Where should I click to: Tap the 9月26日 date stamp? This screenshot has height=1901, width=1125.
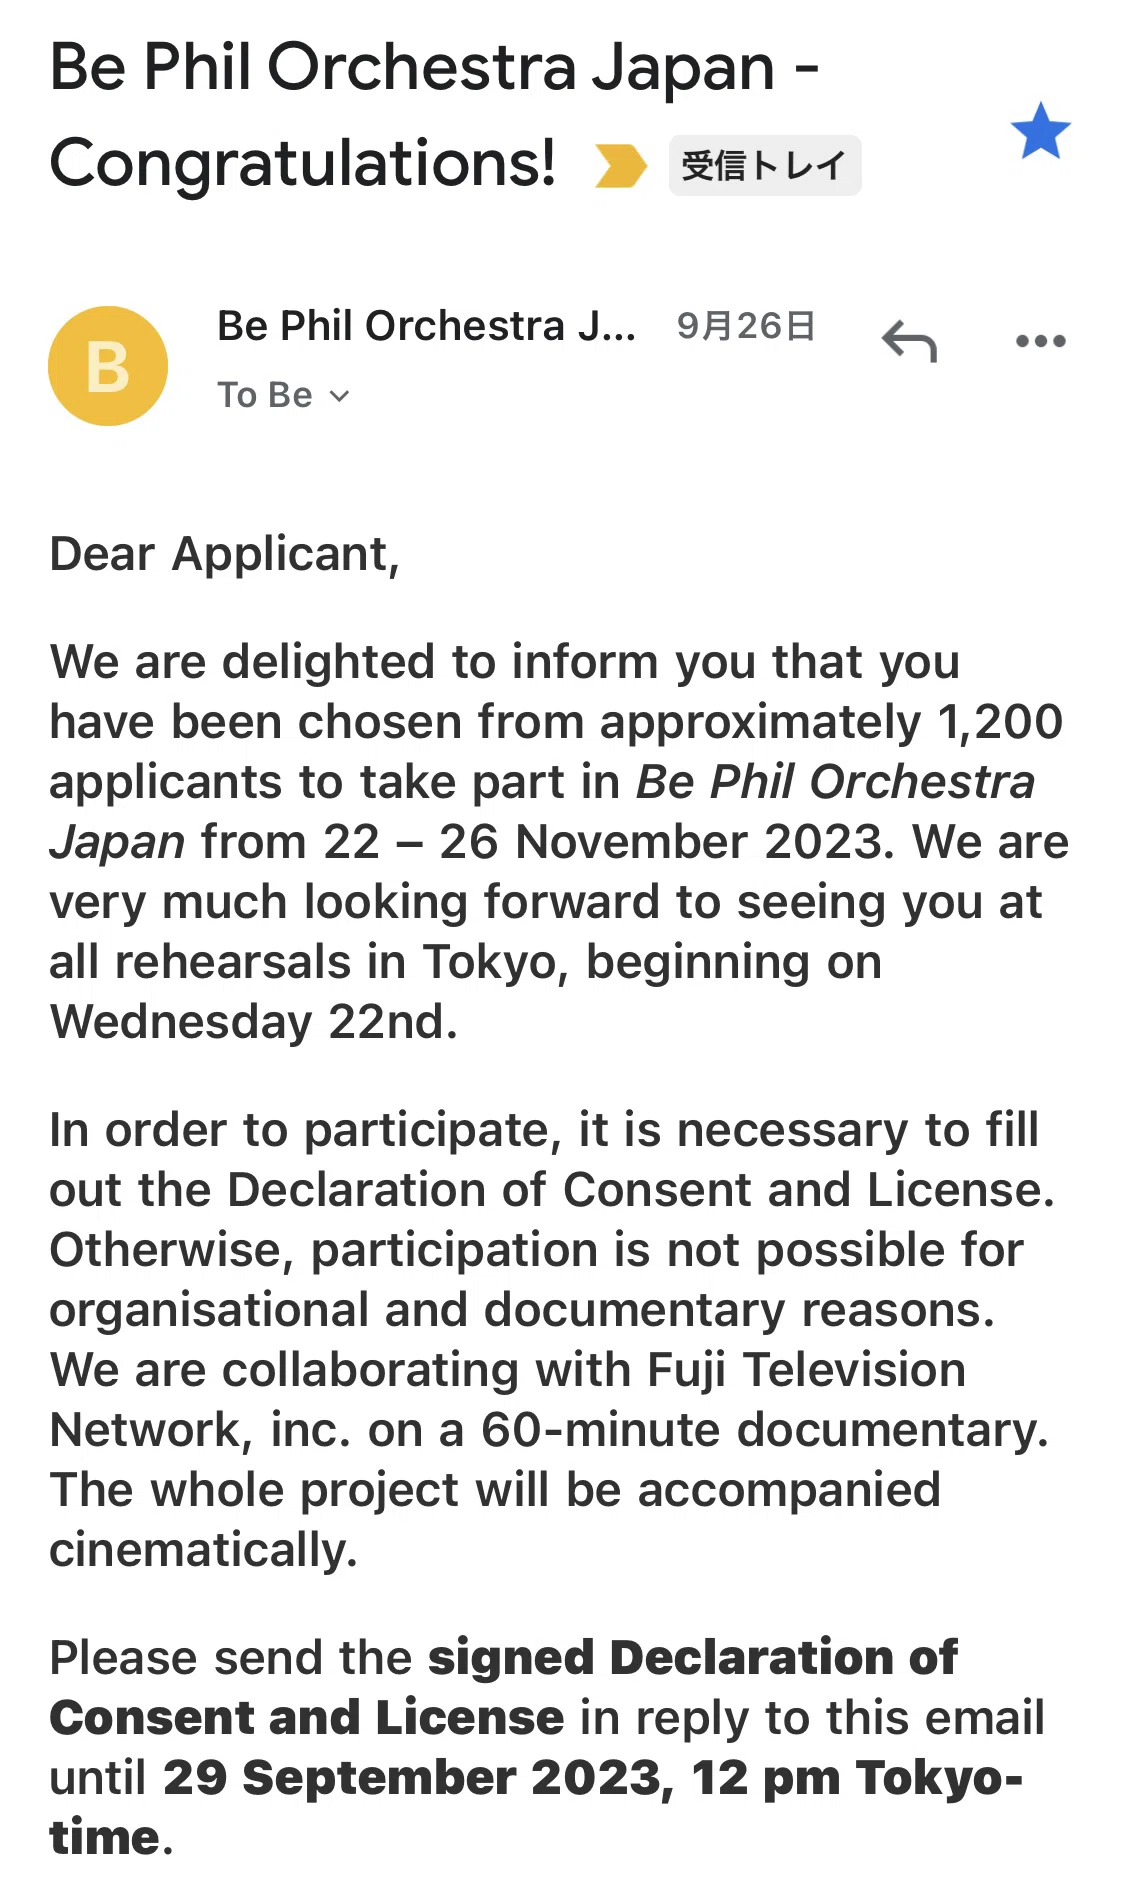point(746,326)
